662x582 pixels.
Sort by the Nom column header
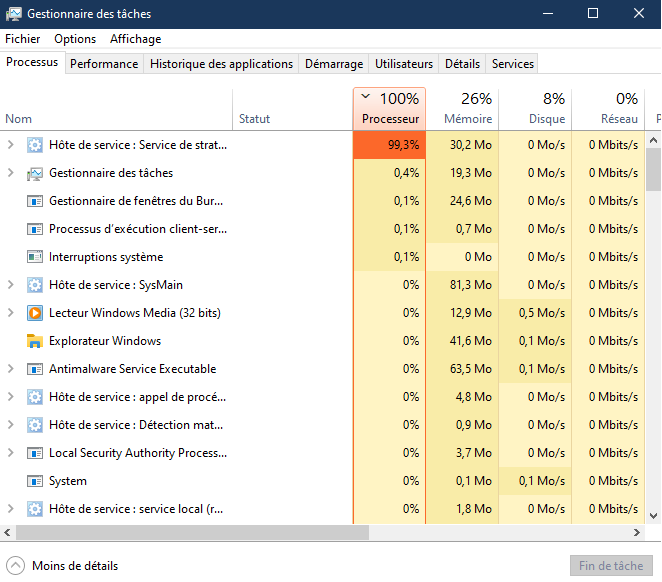click(116, 109)
